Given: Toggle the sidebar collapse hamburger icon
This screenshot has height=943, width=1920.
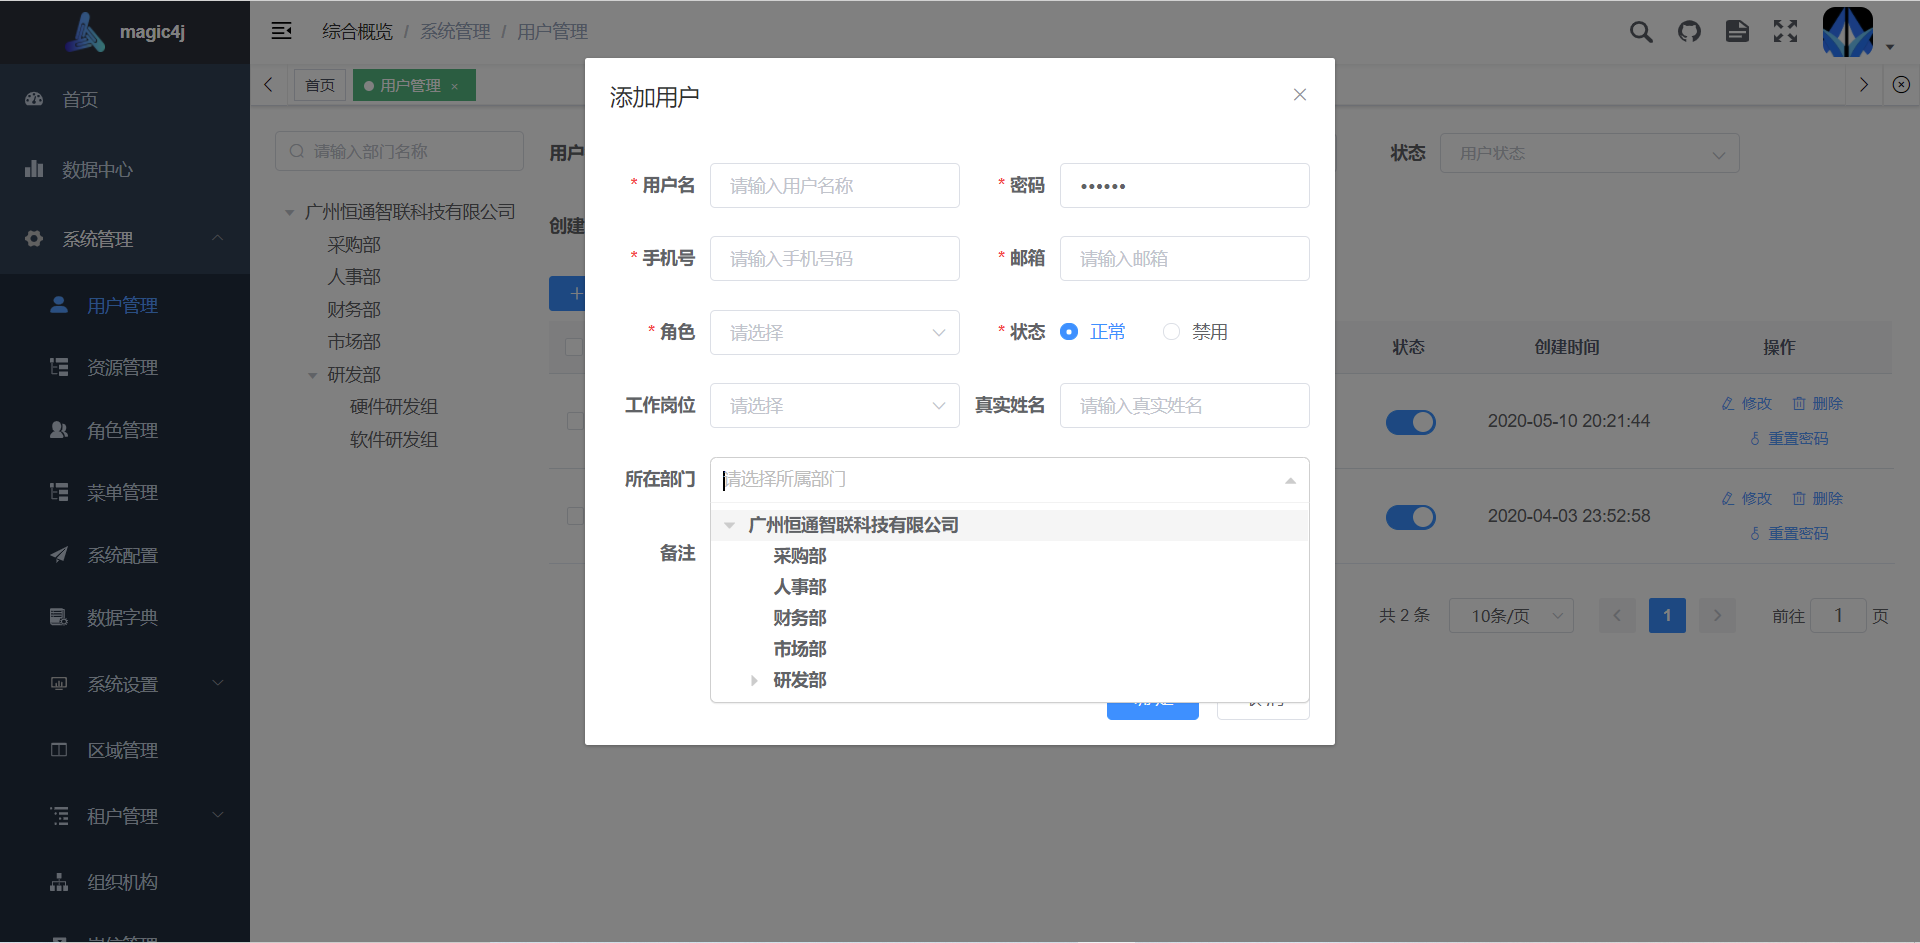Looking at the screenshot, I should 282,31.
